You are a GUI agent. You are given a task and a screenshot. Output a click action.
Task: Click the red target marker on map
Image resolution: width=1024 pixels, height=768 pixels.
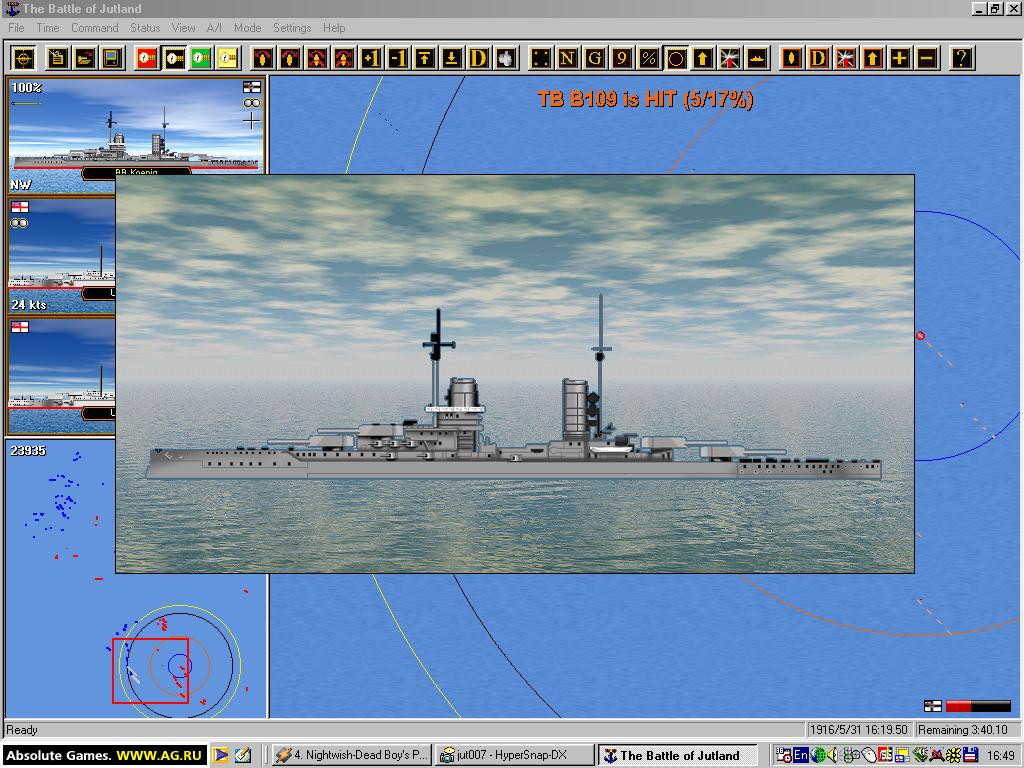[x=920, y=336]
